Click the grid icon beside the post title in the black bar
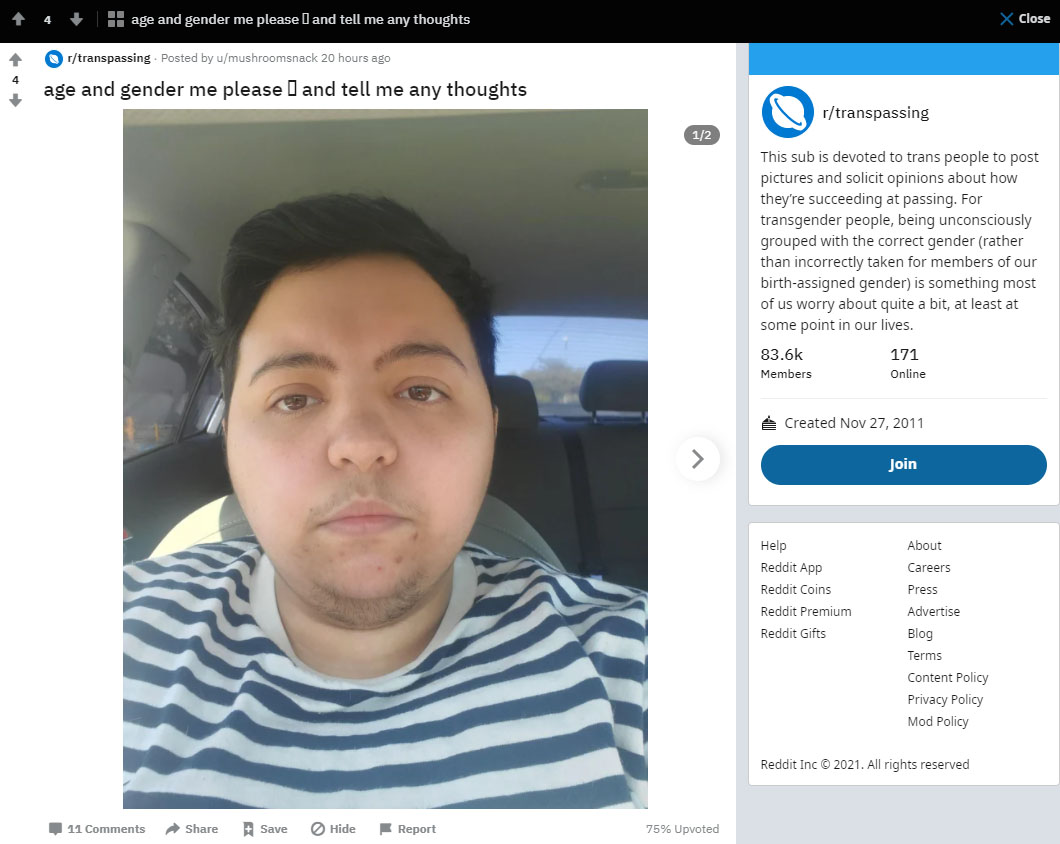This screenshot has height=844, width=1060. click(116, 19)
